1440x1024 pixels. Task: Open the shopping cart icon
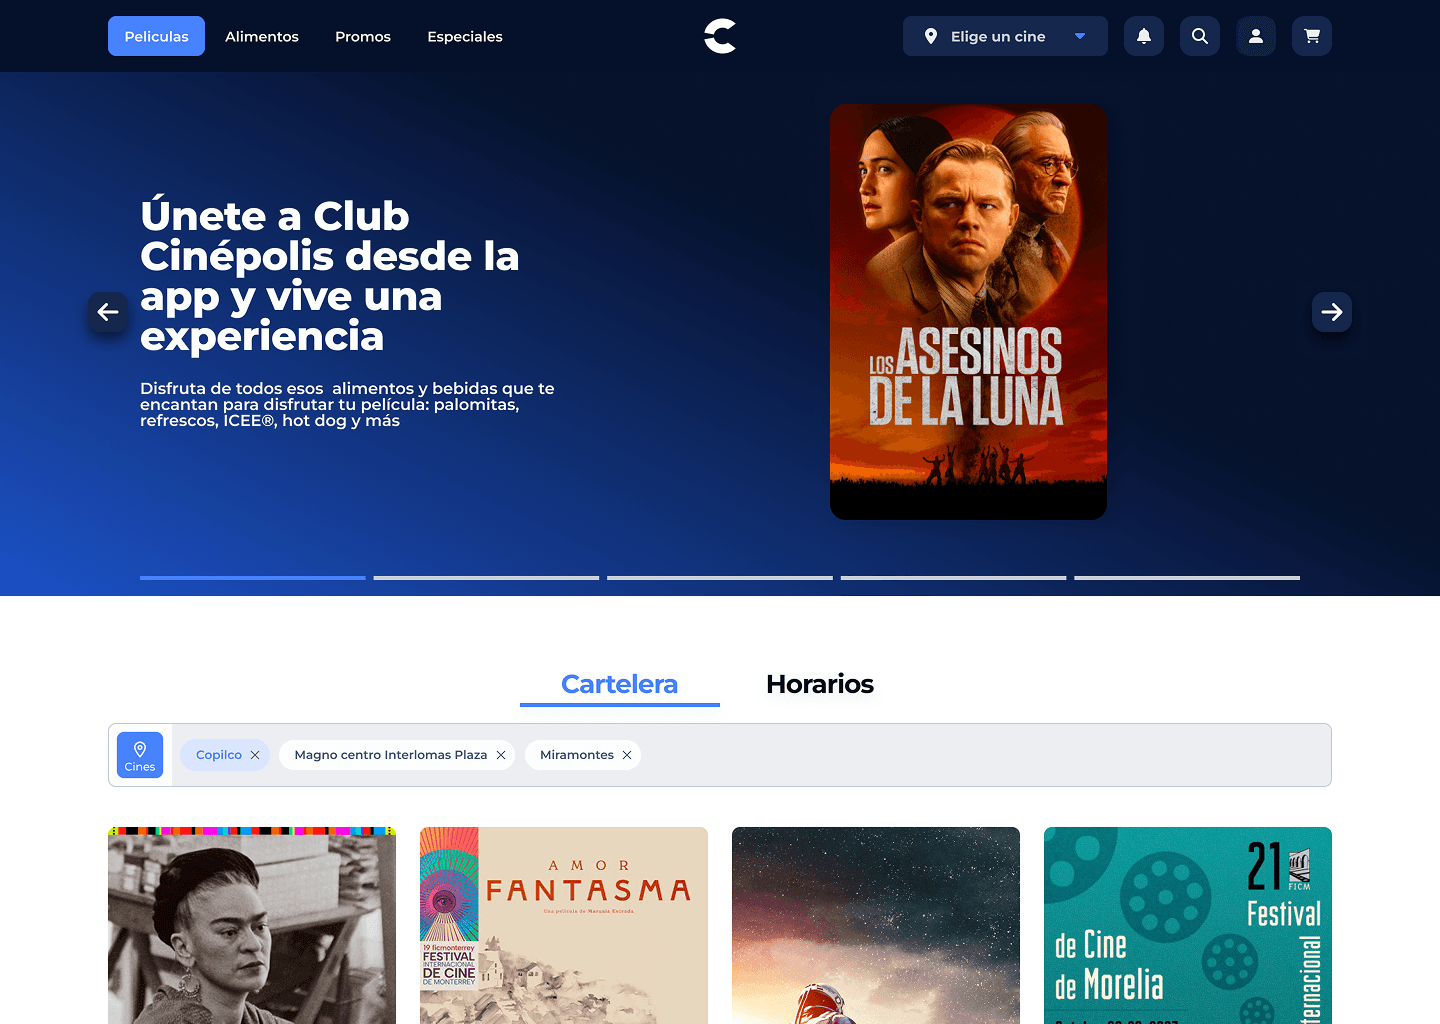pos(1312,36)
